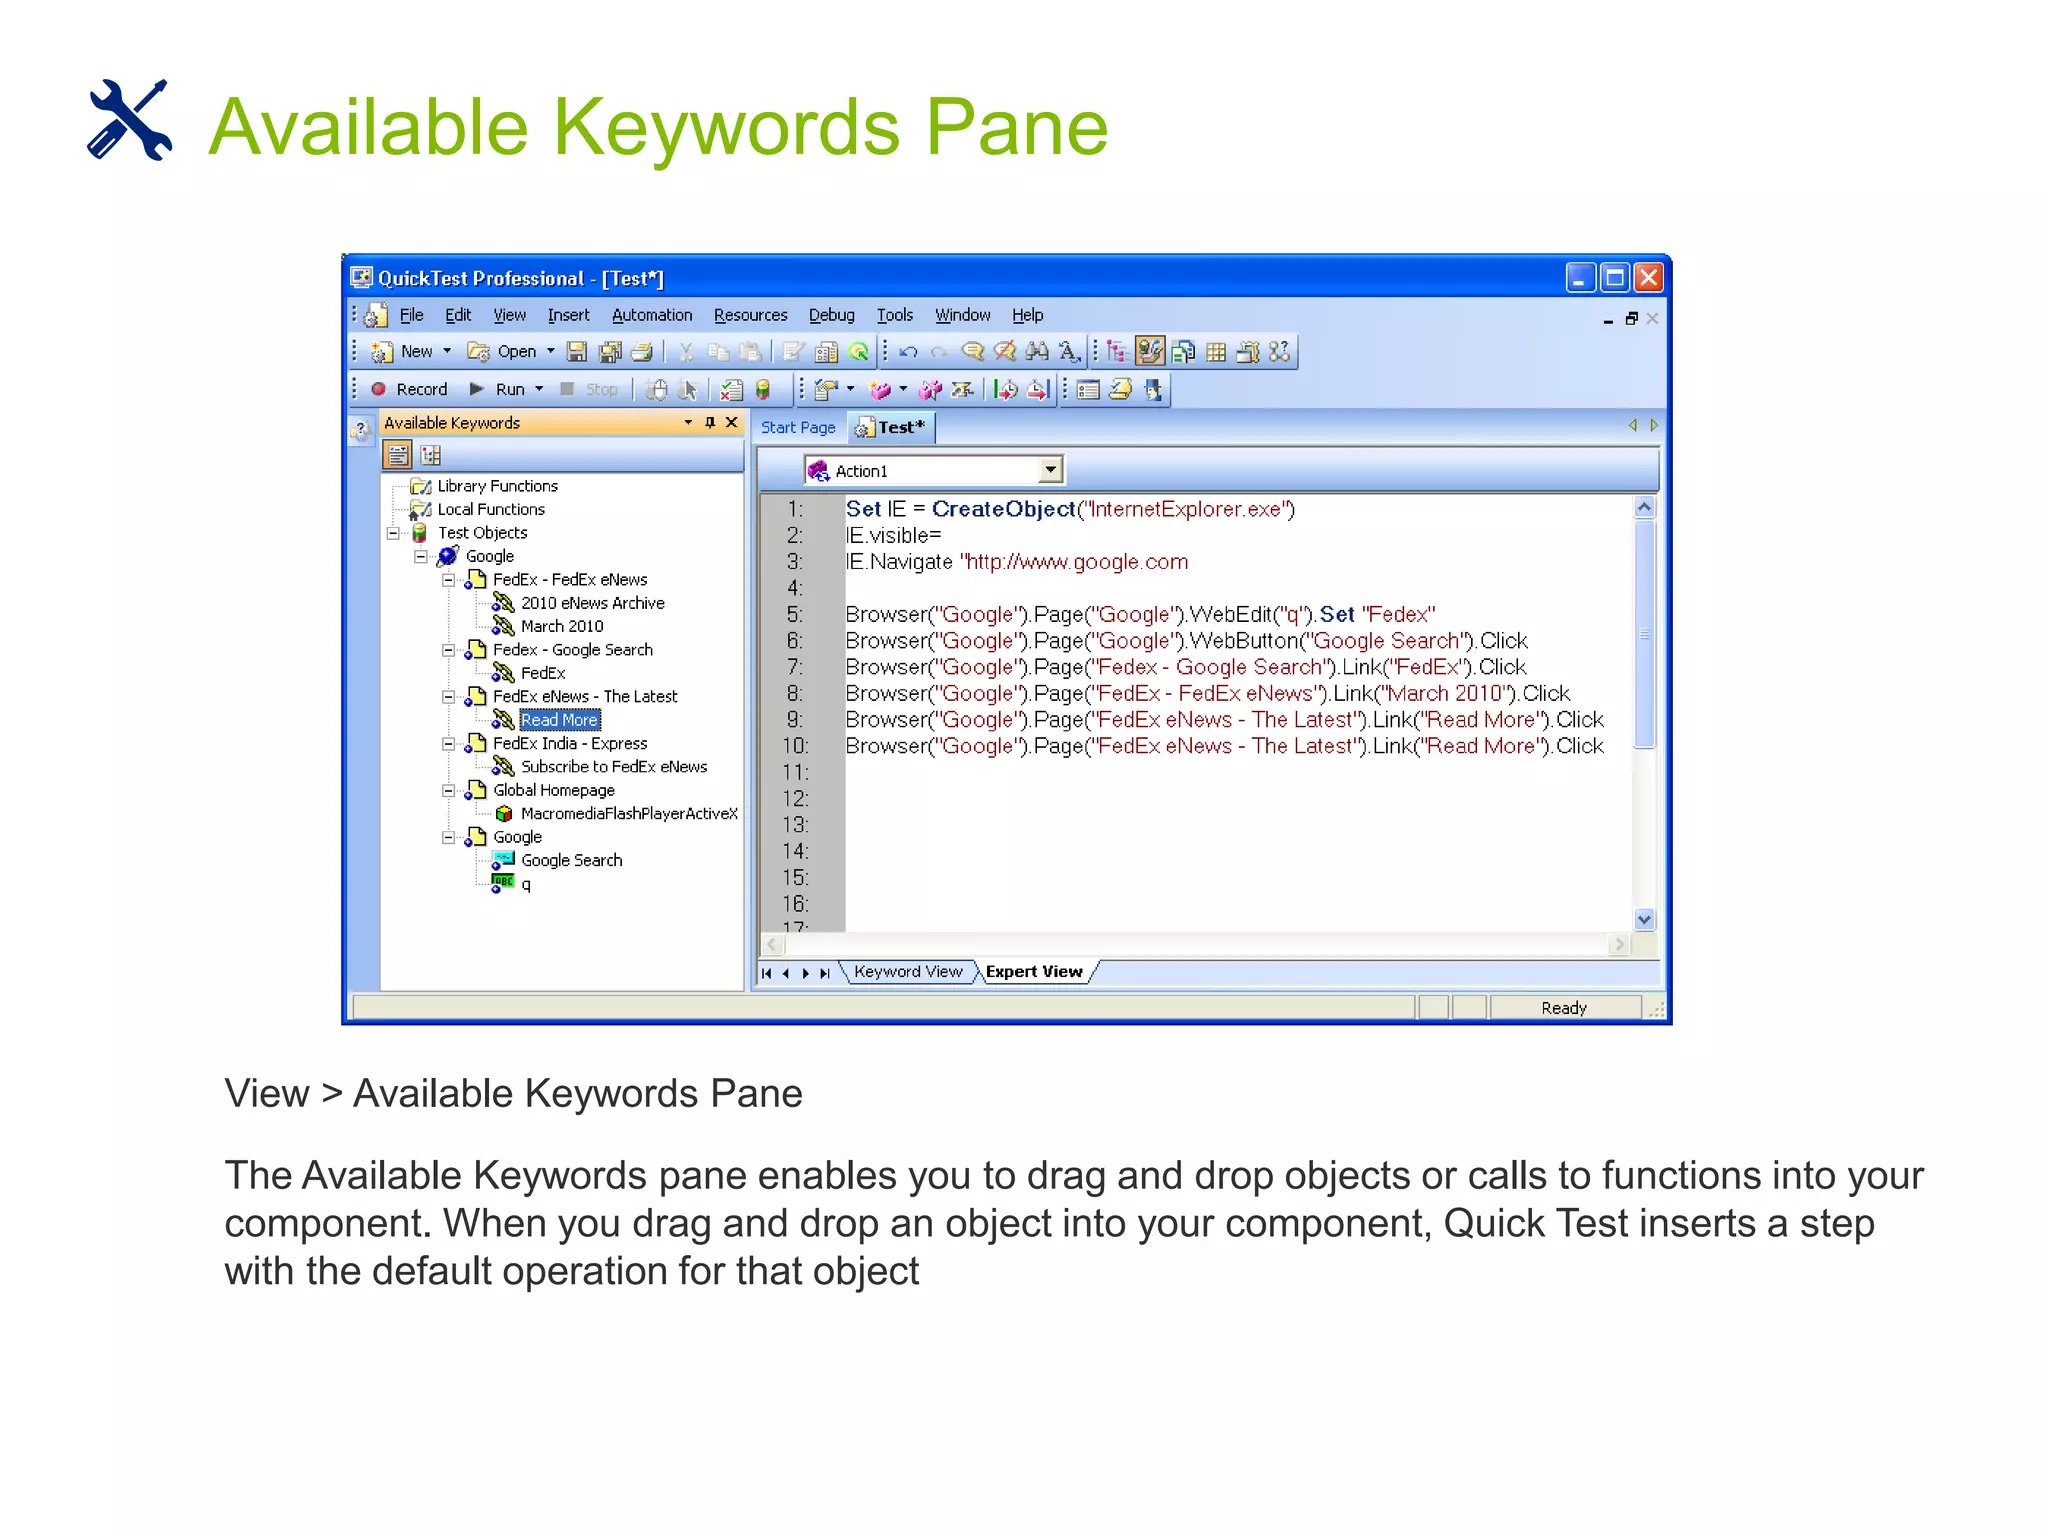Click the Insert Checkpoint icon
The height and width of the screenshot is (1536, 2048).
point(827,389)
